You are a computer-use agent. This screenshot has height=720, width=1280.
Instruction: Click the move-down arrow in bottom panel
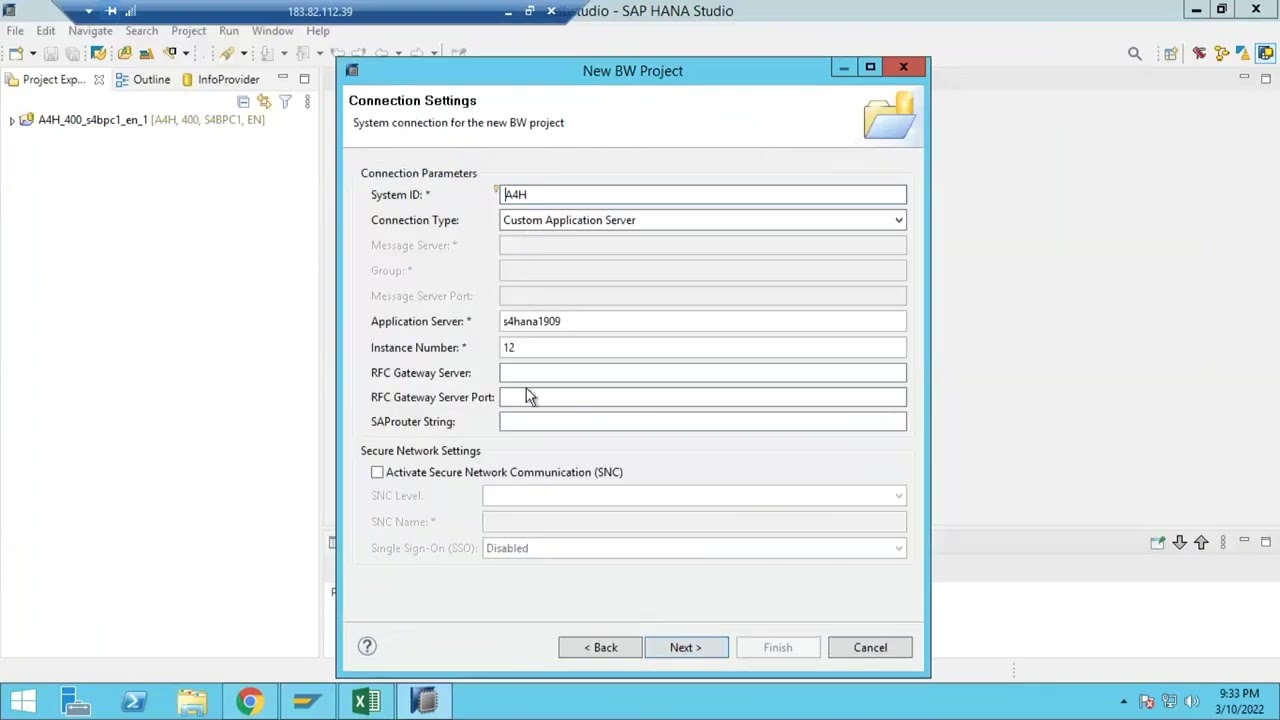point(1179,542)
